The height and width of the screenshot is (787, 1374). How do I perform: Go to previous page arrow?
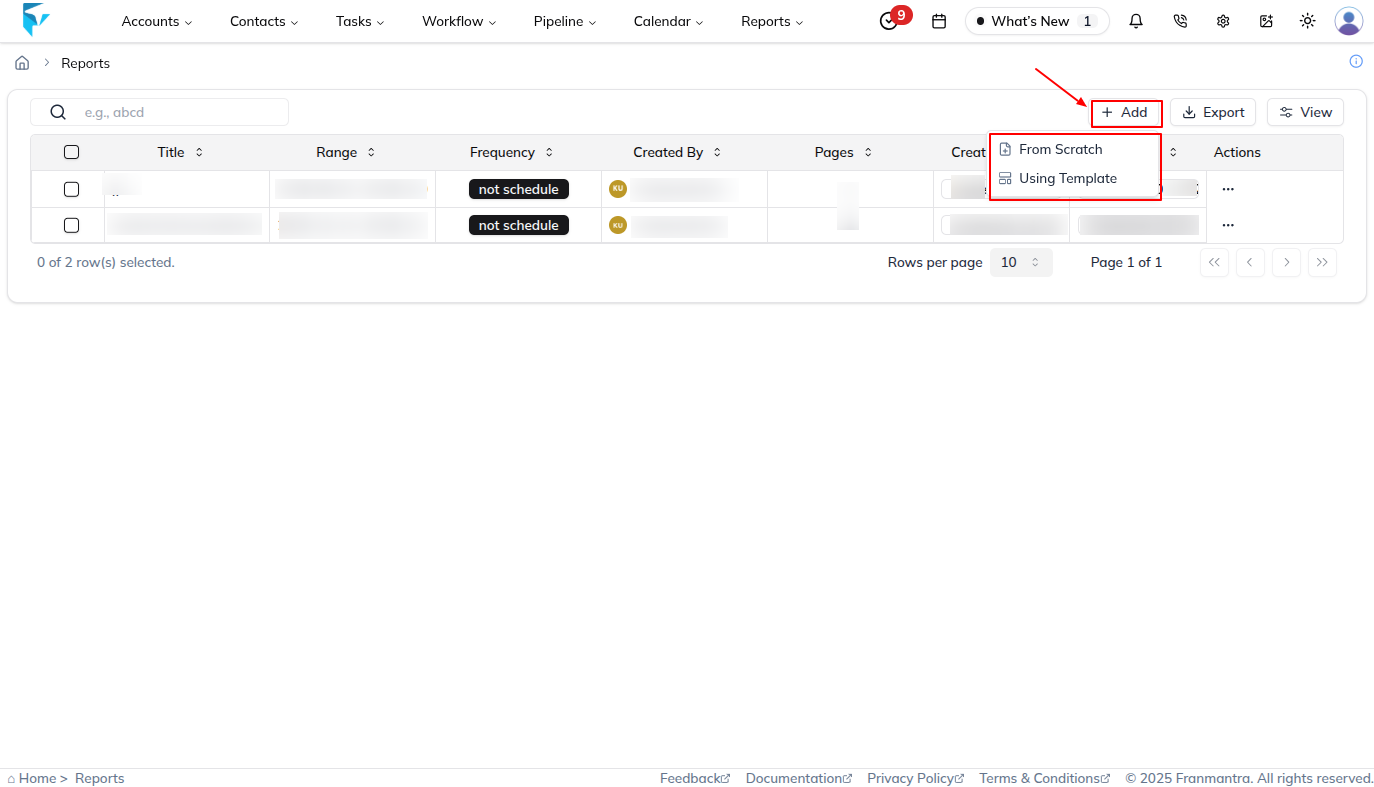tap(1250, 262)
